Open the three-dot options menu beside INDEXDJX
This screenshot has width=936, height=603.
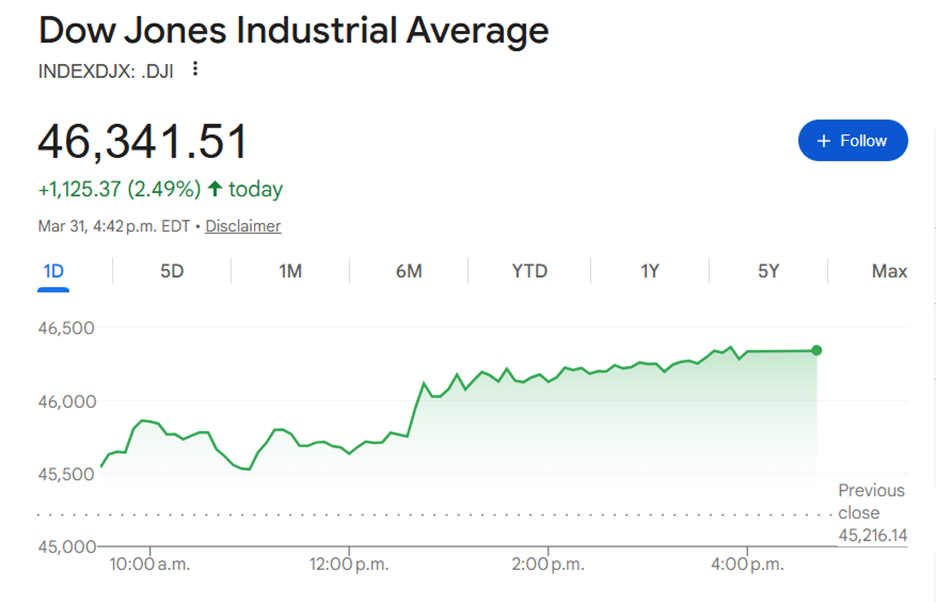196,69
